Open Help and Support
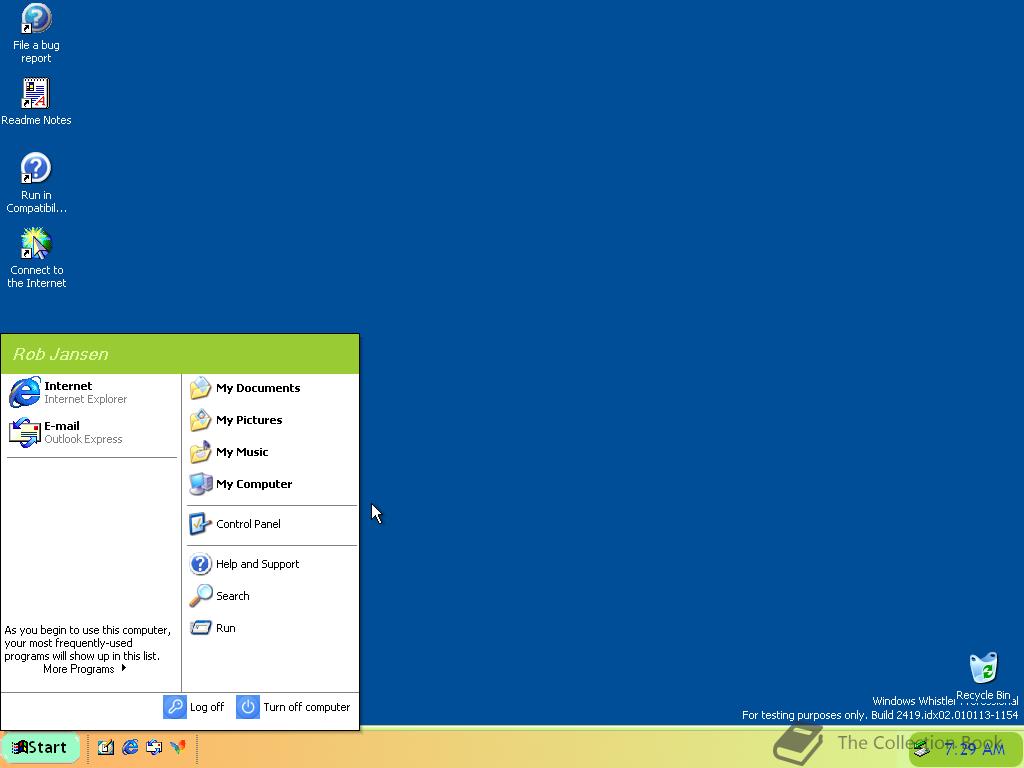Viewport: 1024px width, 768px height. [272, 564]
